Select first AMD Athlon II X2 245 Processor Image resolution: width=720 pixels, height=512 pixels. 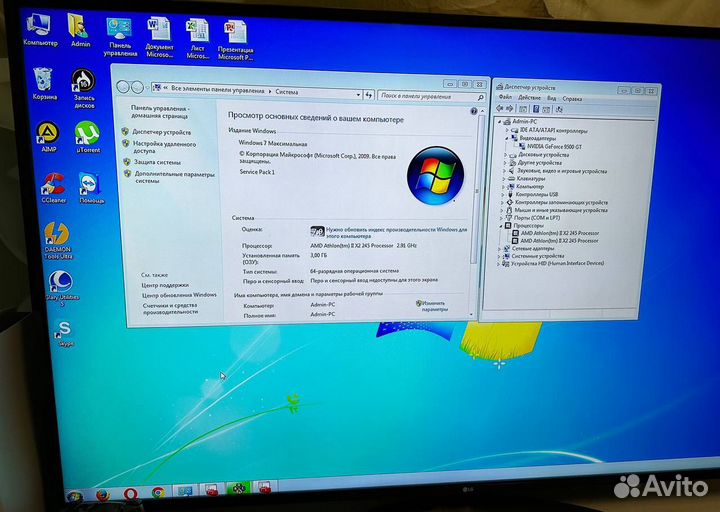(559, 233)
